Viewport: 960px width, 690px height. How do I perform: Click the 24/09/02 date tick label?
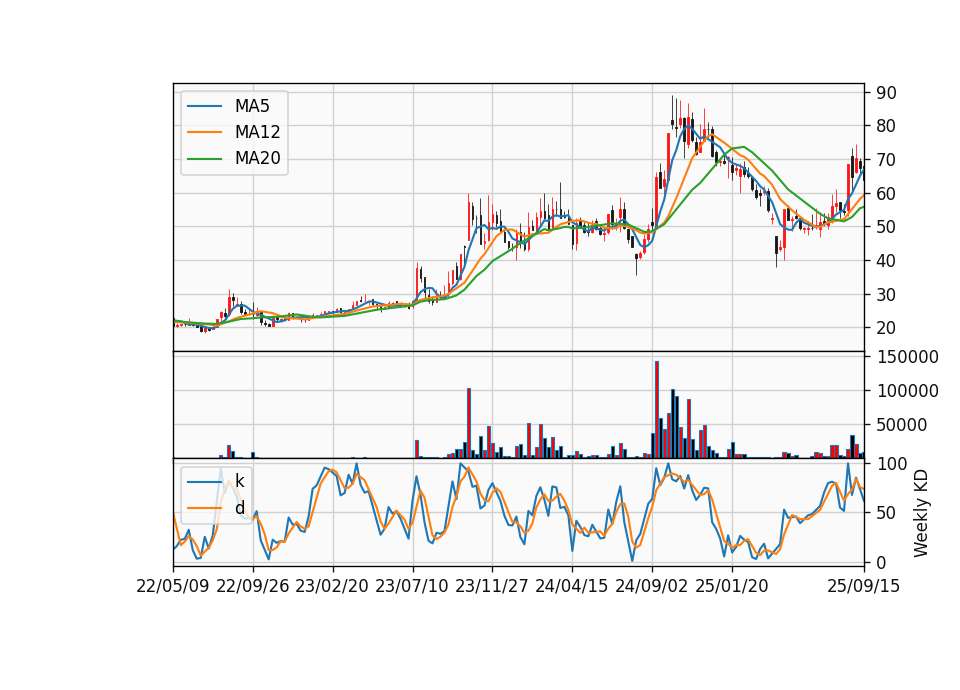(x=651, y=586)
